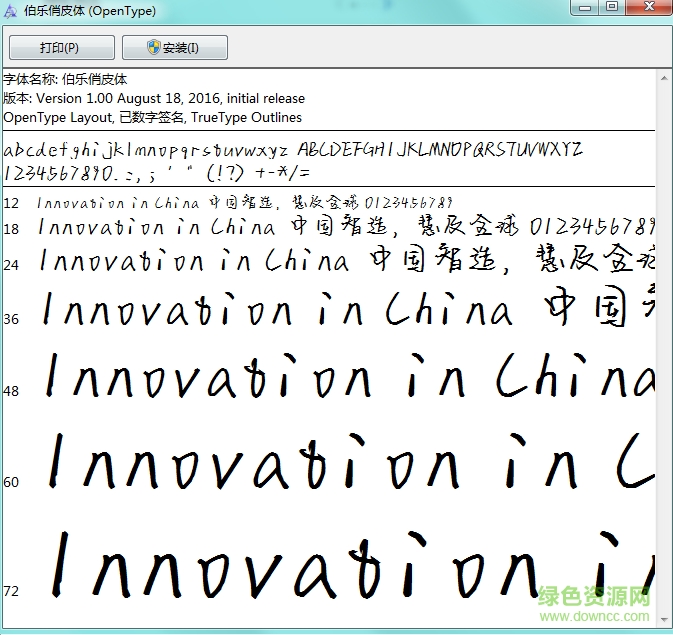
Task: Click the font name line 字体名称: 伯乐俏皮体
Action: [65, 79]
